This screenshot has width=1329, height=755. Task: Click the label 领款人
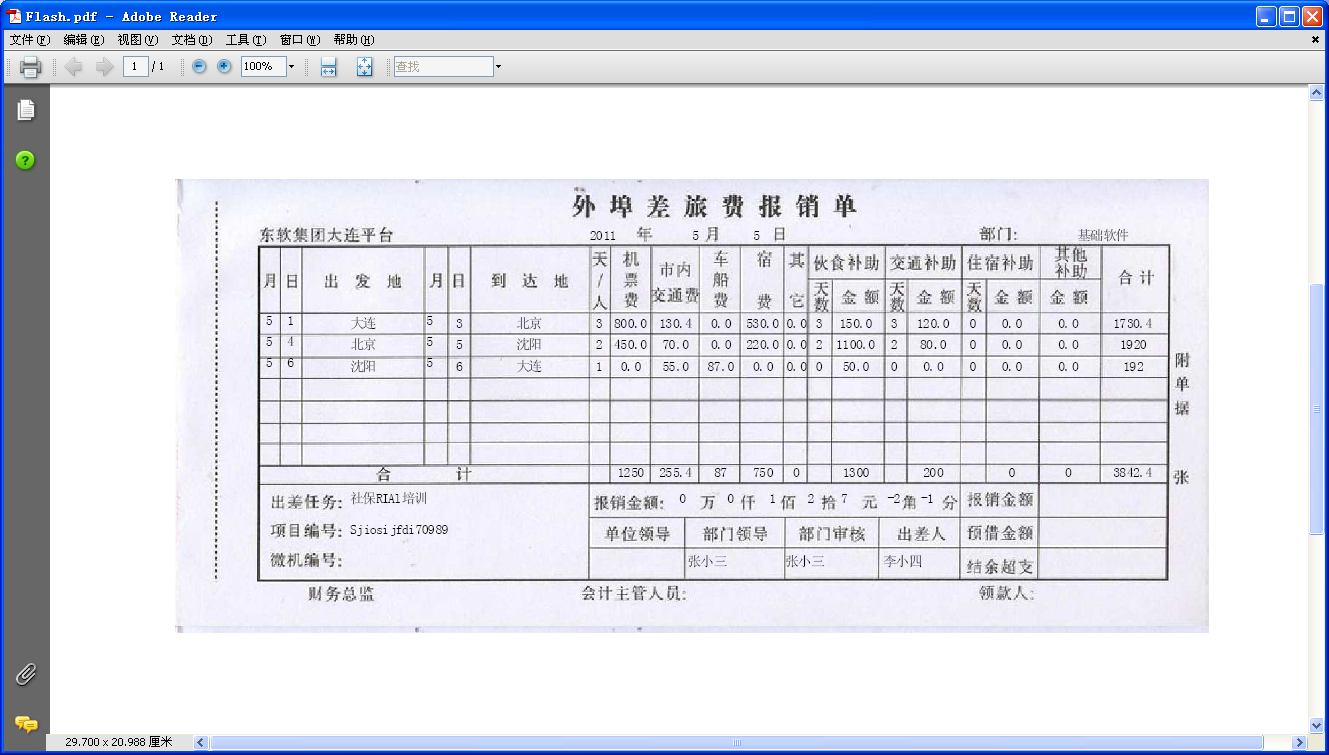click(1007, 594)
